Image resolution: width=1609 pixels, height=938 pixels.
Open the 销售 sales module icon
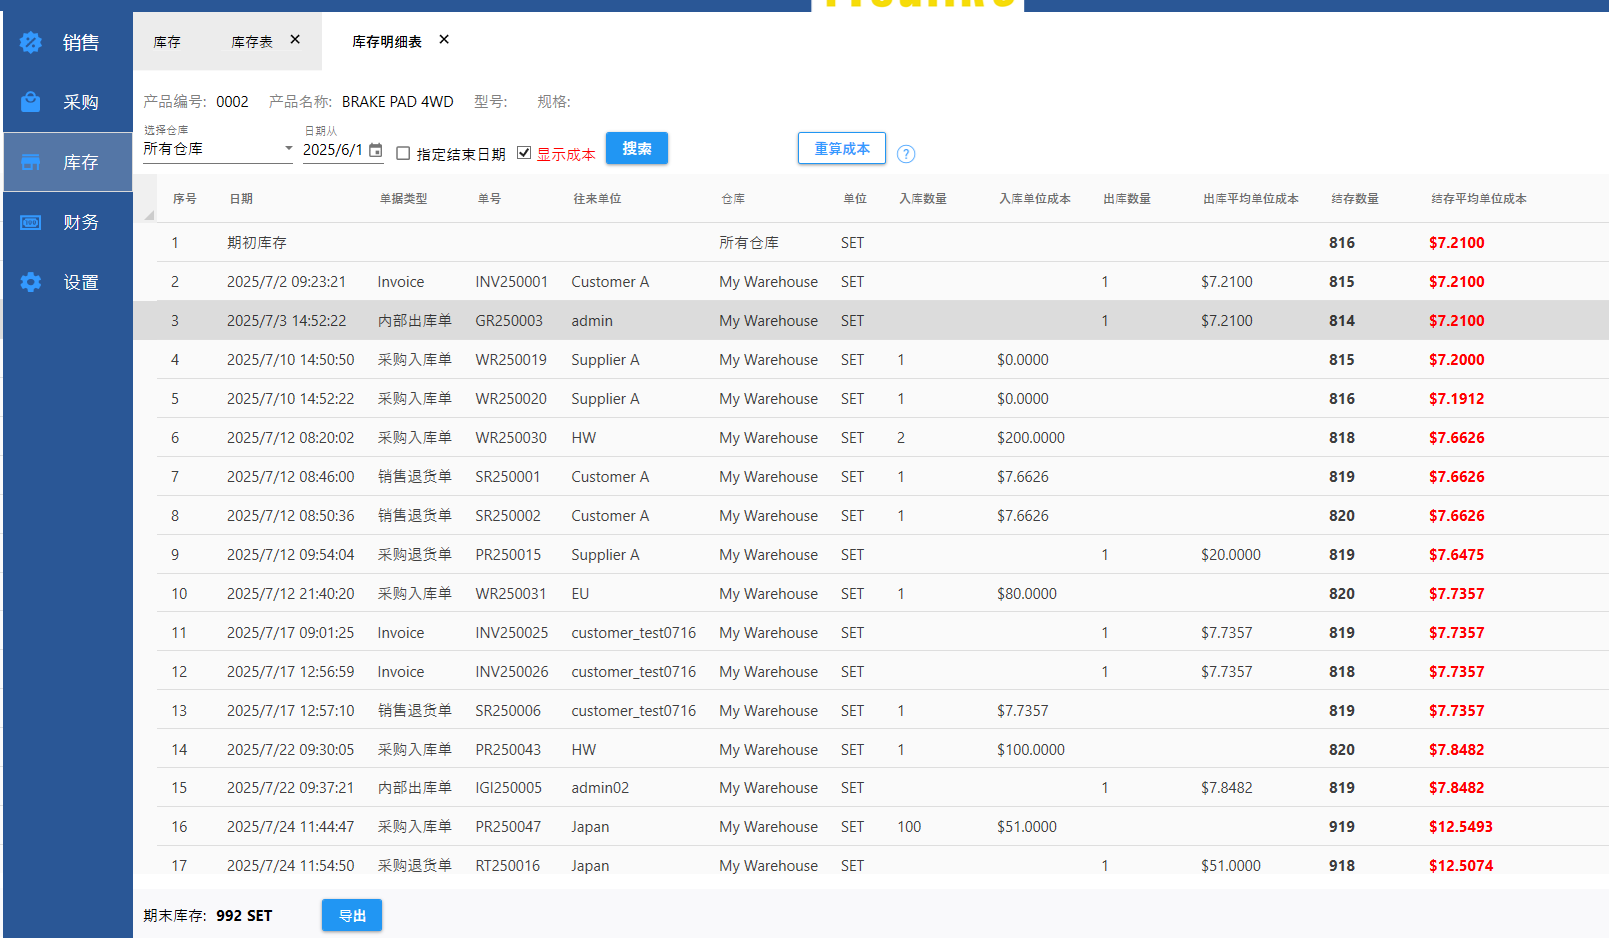pyautogui.click(x=31, y=42)
